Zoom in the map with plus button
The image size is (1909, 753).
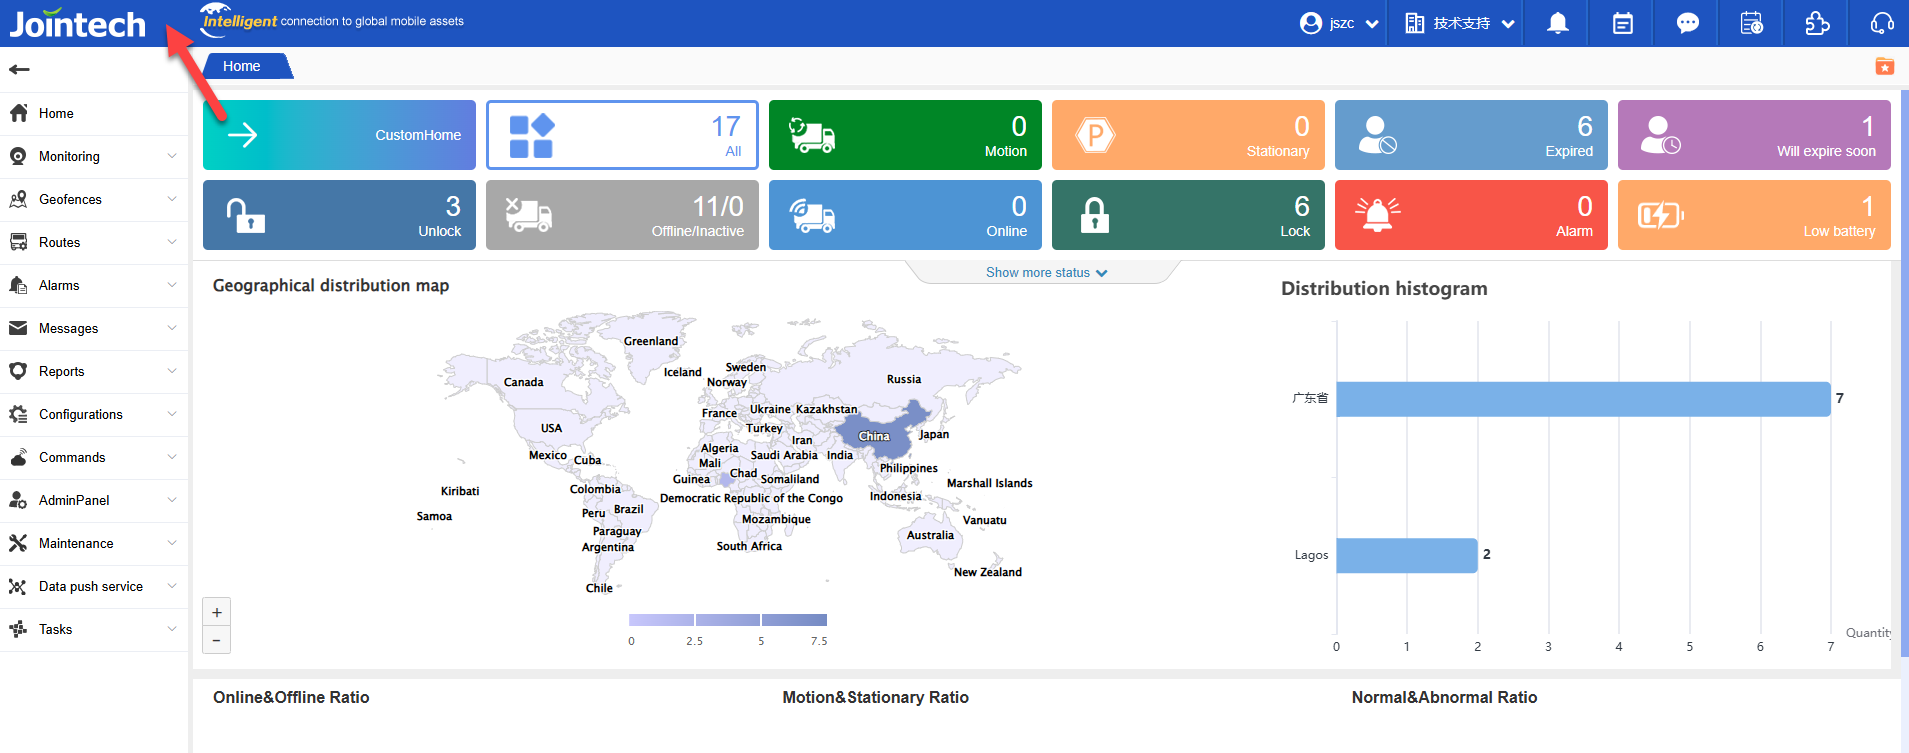[217, 612]
